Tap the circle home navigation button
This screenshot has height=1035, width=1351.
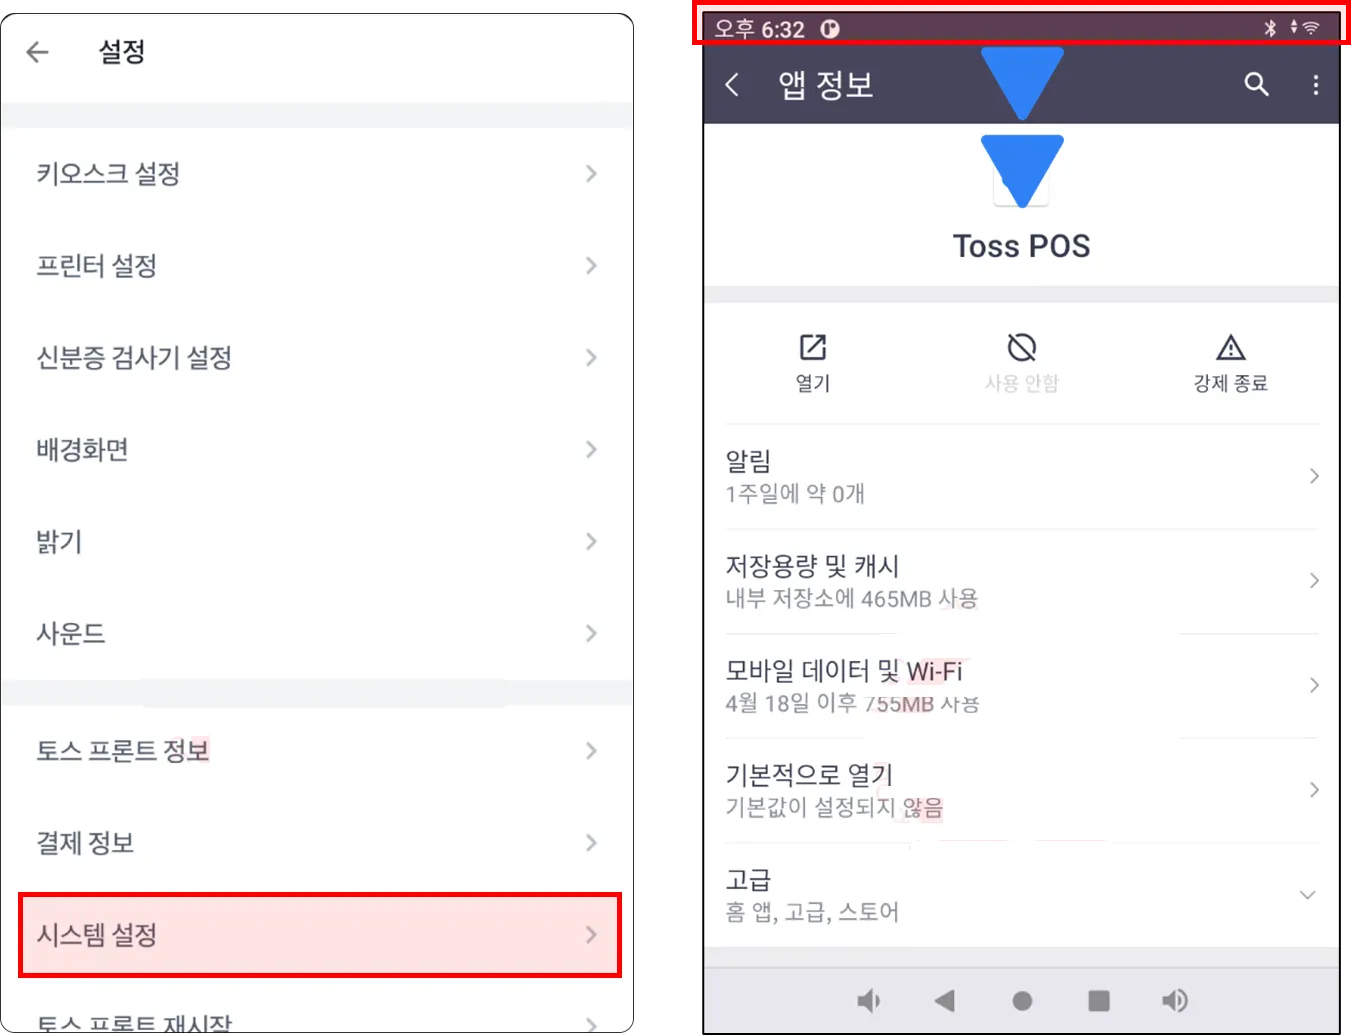1022,1000
